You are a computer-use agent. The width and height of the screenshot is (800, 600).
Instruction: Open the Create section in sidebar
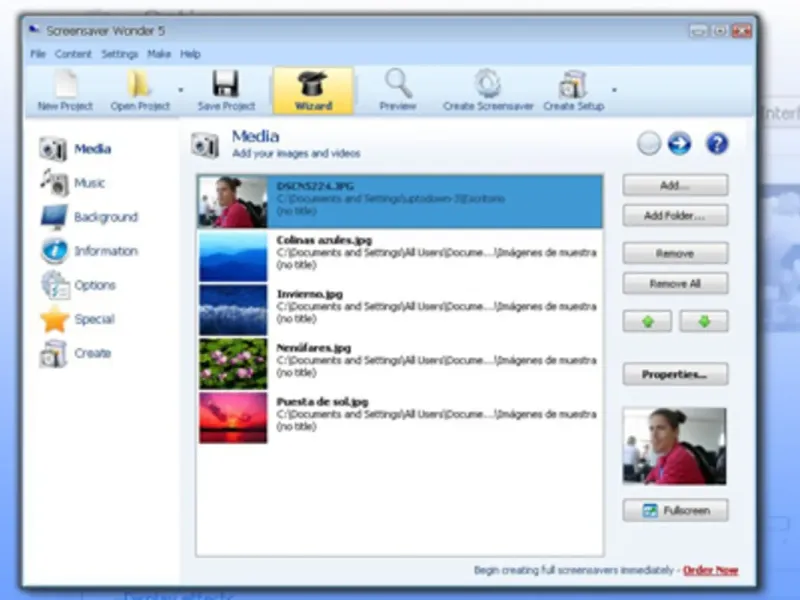[76, 353]
